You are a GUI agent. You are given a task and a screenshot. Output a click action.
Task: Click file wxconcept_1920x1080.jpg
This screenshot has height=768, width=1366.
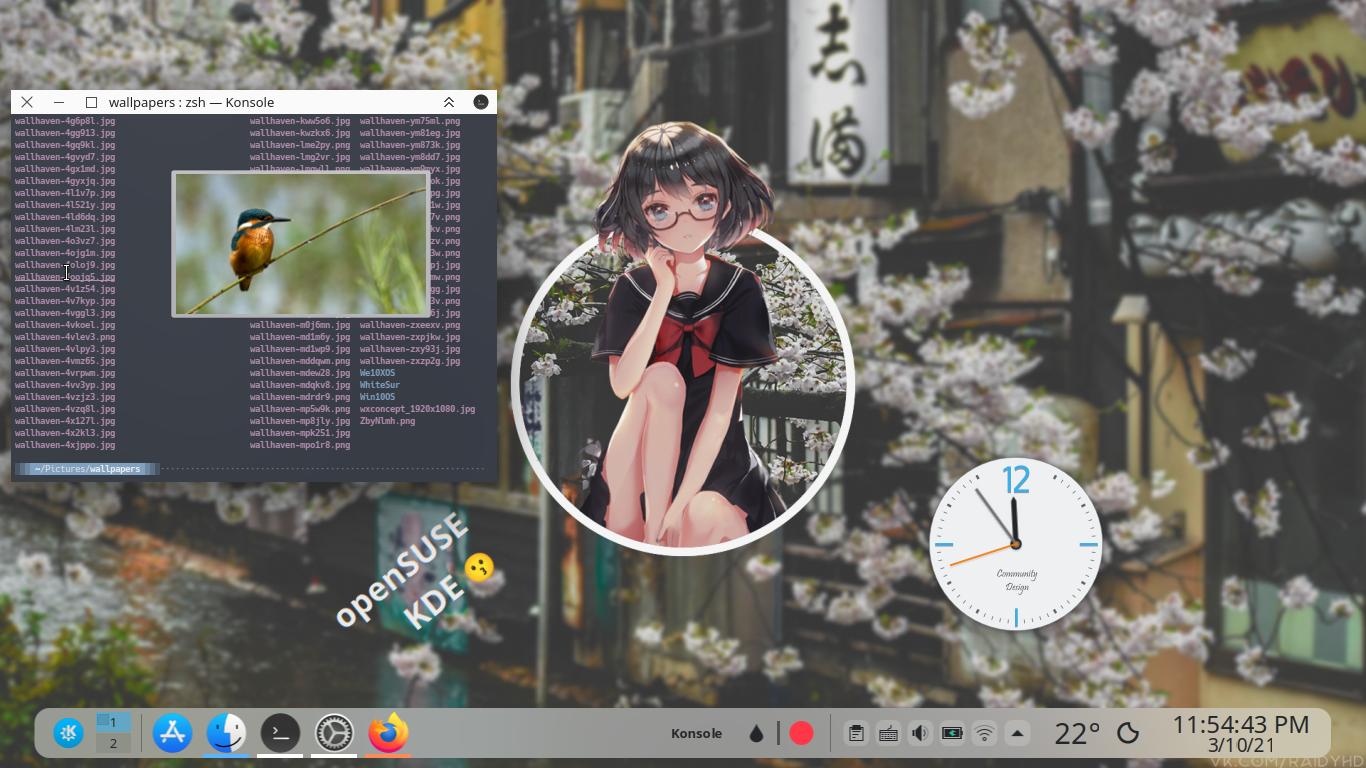pyautogui.click(x=418, y=409)
